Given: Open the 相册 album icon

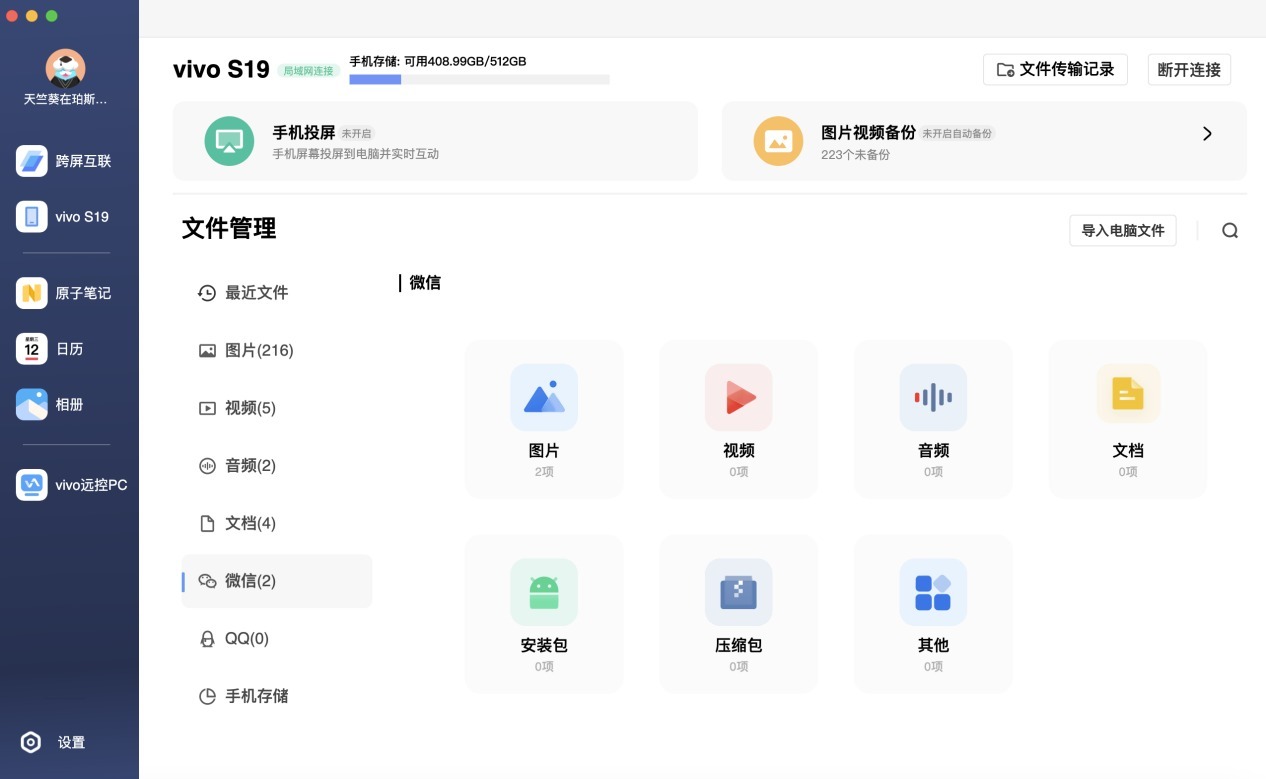Looking at the screenshot, I should [x=32, y=405].
